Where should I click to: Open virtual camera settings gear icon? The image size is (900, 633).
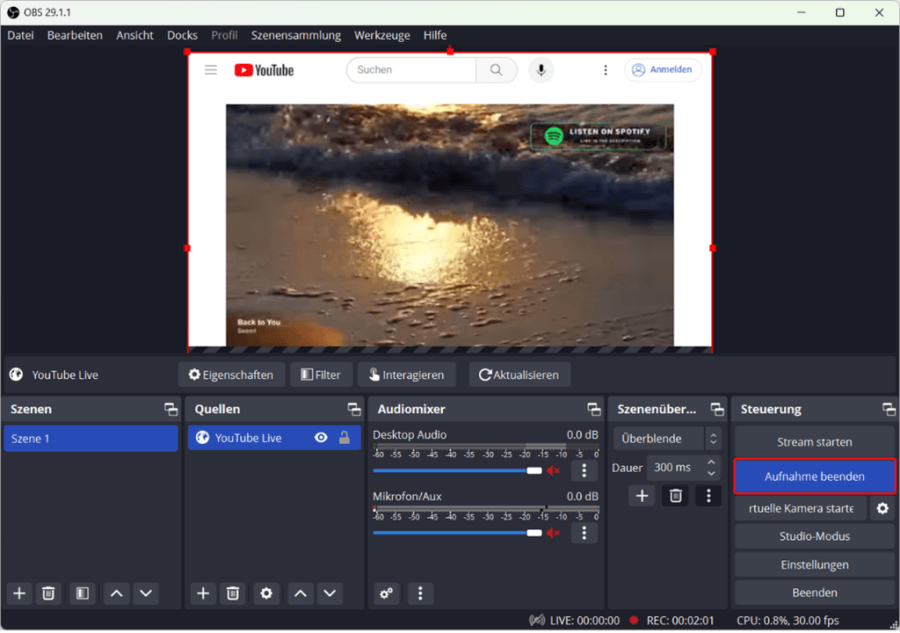click(x=882, y=508)
